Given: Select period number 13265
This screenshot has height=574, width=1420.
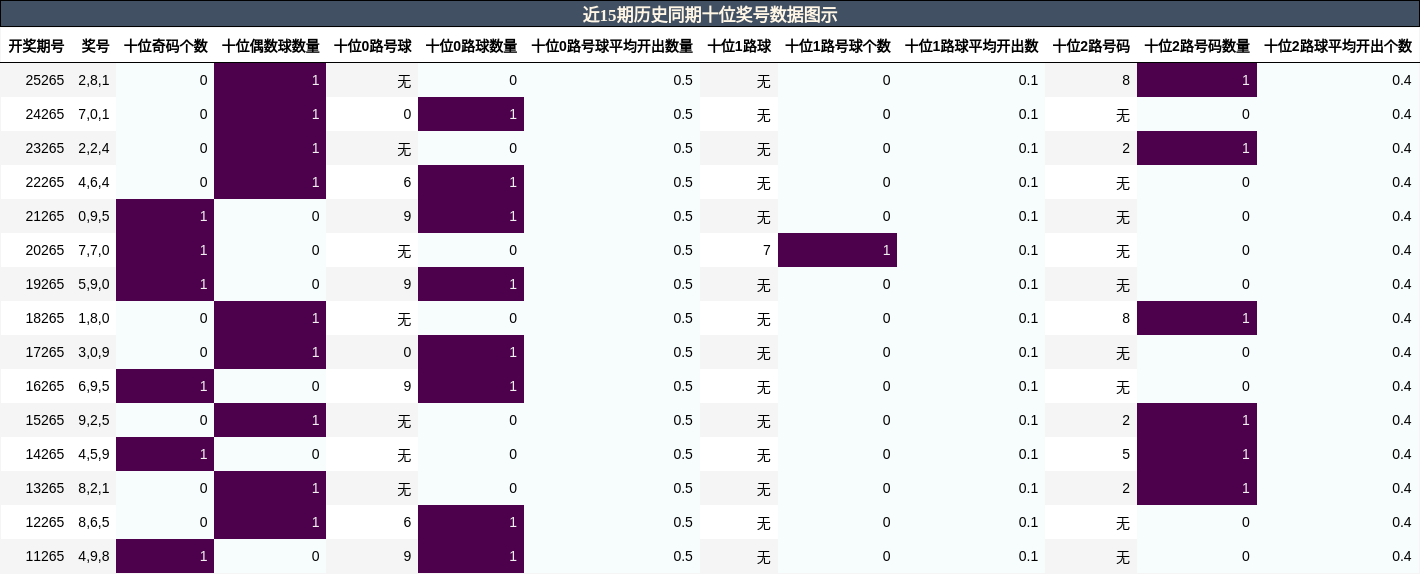Looking at the screenshot, I should [x=45, y=488].
